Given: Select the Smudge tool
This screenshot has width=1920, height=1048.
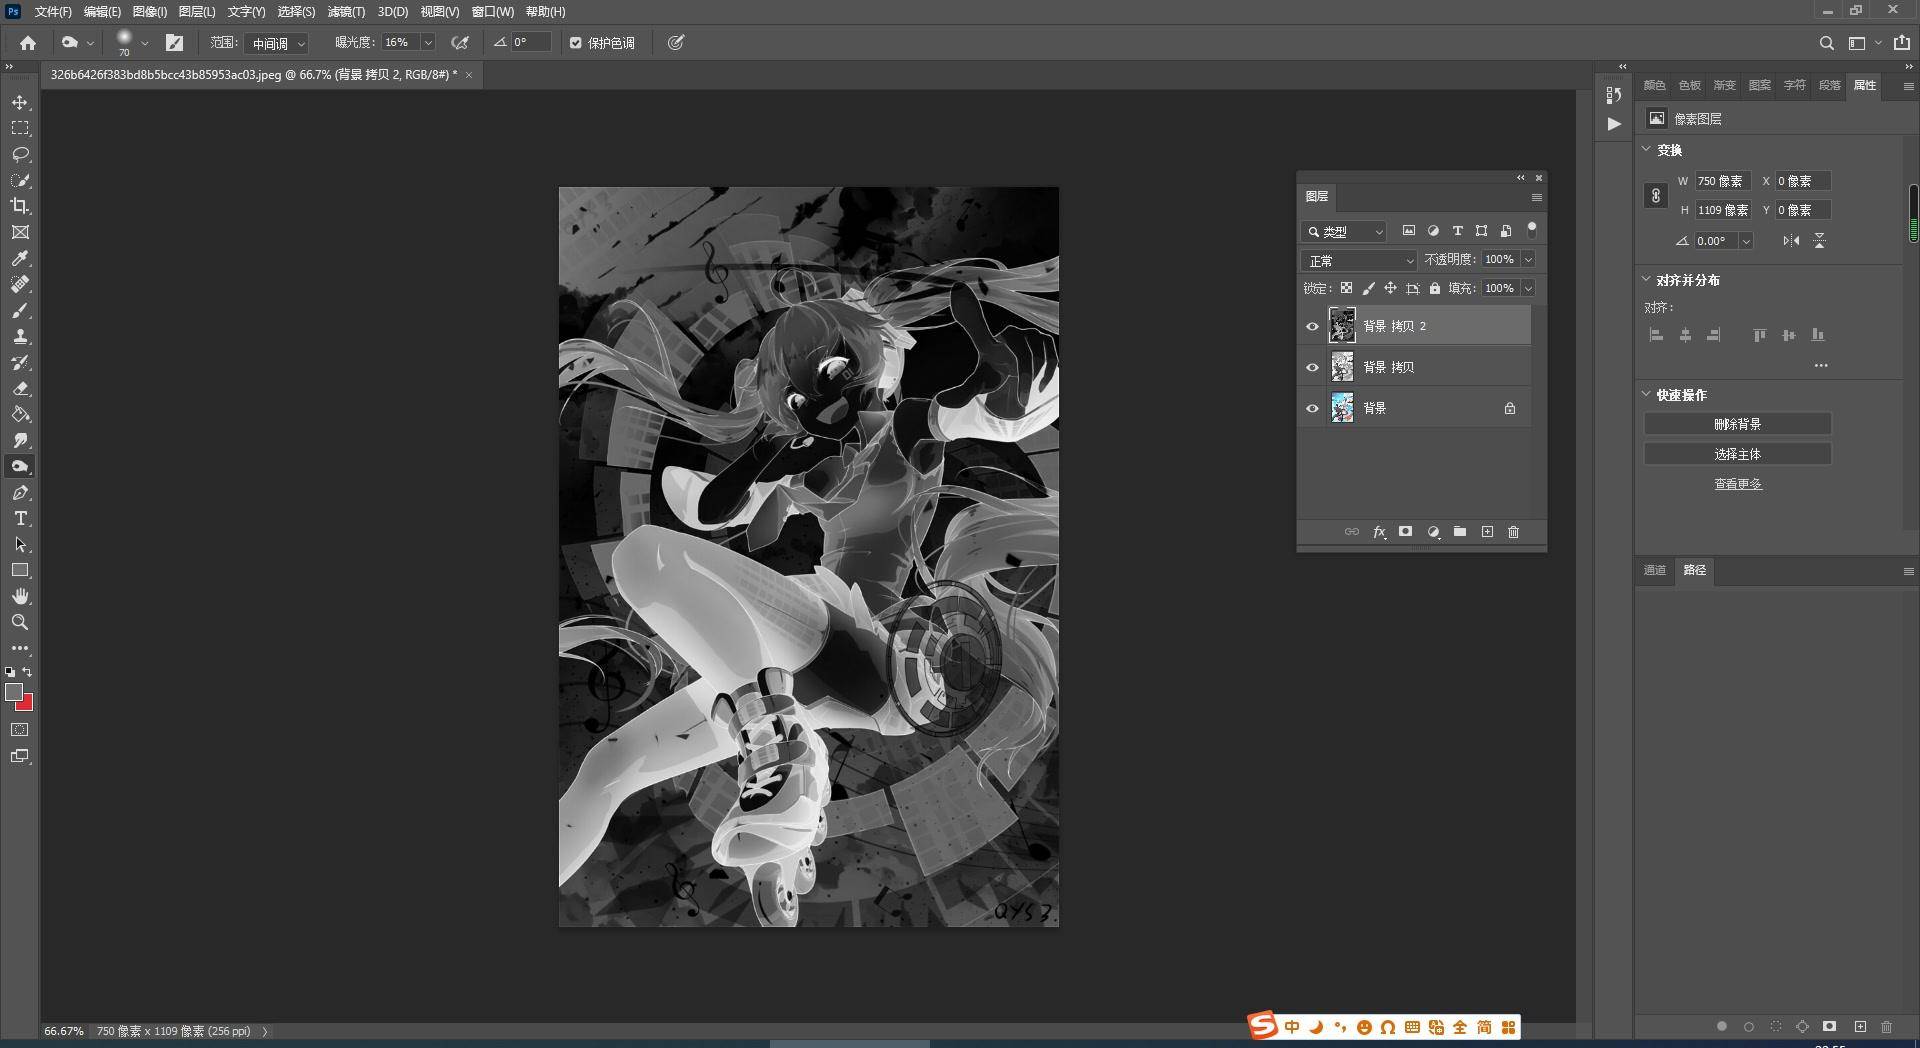Looking at the screenshot, I should tap(20, 440).
